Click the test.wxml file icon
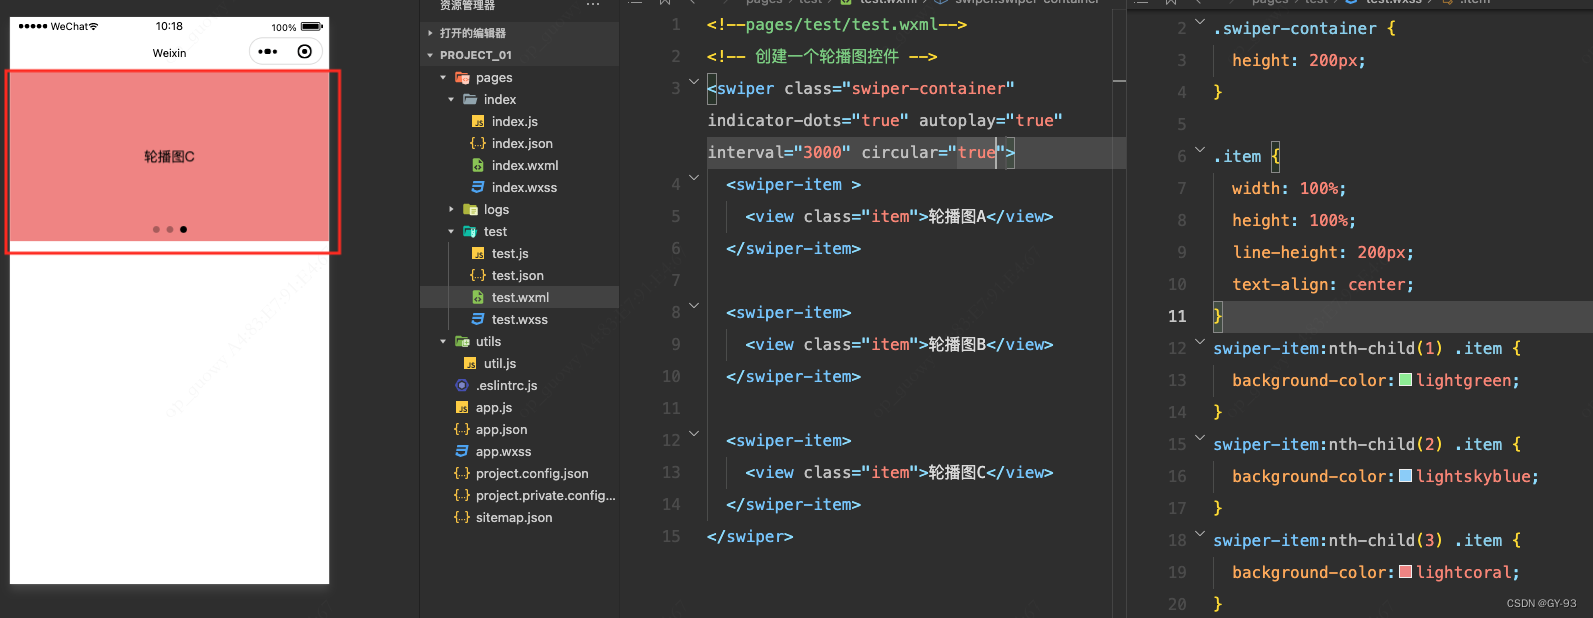Screen dimensions: 1593x618 tap(478, 297)
